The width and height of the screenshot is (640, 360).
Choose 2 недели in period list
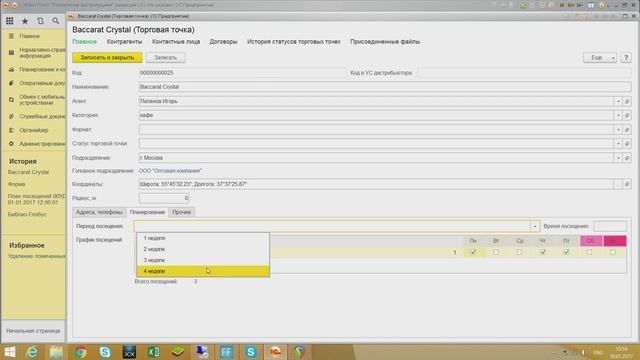coord(203,249)
